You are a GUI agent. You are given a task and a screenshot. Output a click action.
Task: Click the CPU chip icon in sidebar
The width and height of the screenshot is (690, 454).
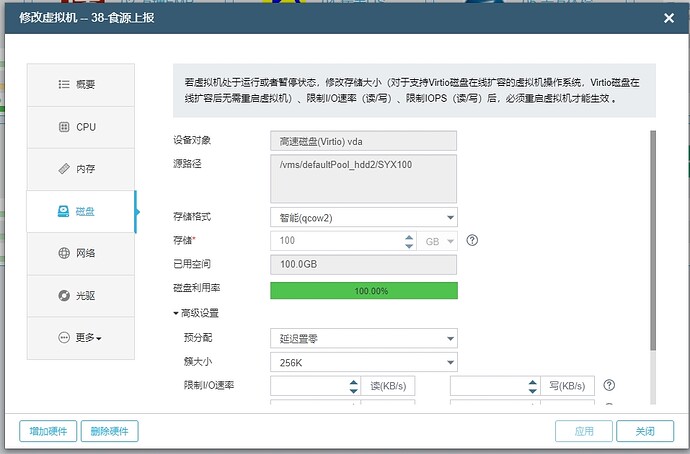pyautogui.click(x=64, y=127)
